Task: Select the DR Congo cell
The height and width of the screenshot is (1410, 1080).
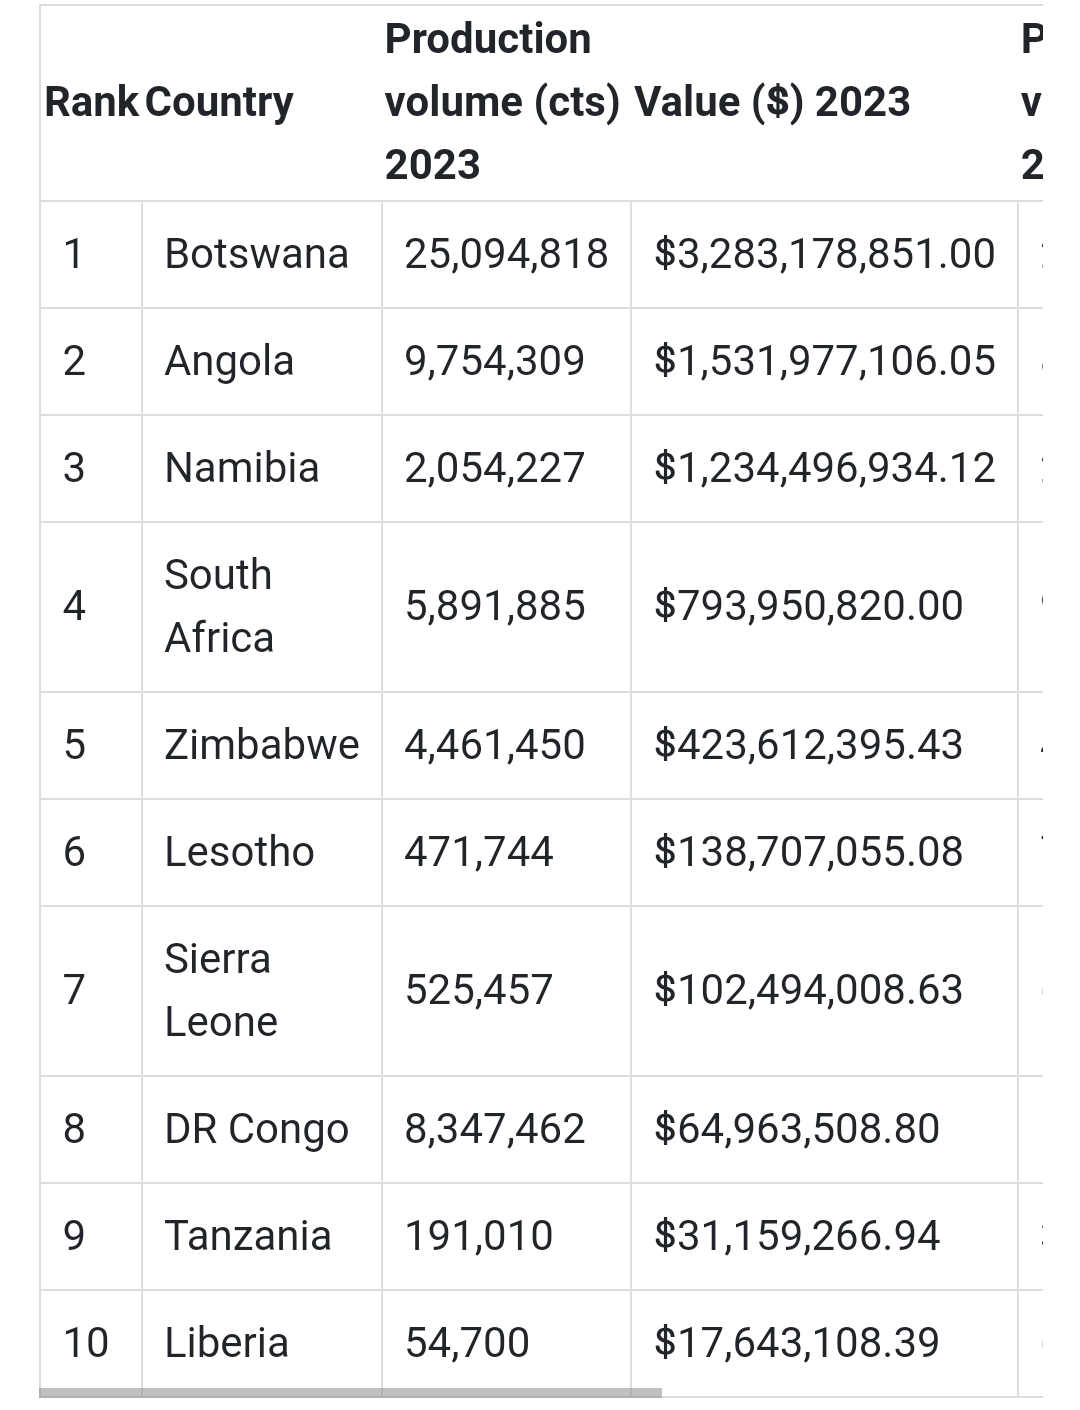Action: tap(256, 1129)
